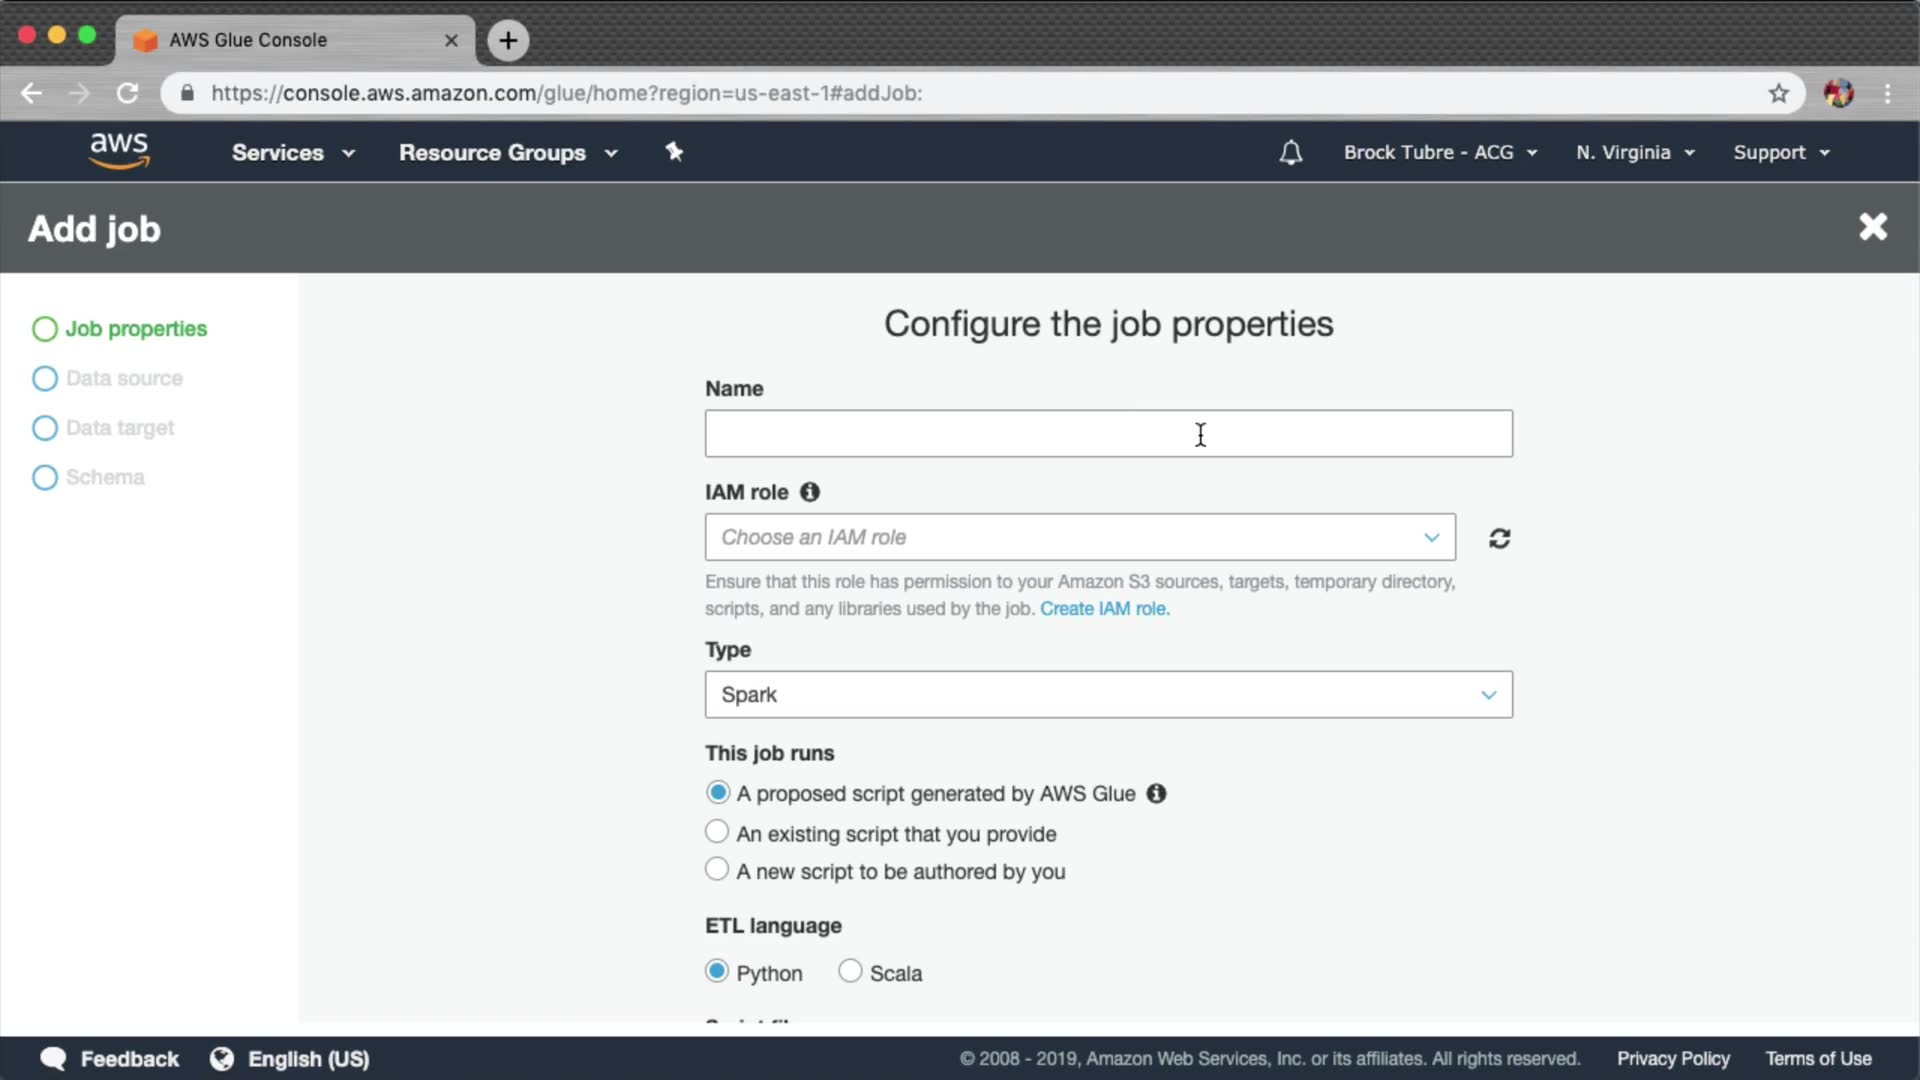This screenshot has height=1080, width=1920.
Task: Bookmark page with the star icon
Action: [x=1778, y=93]
